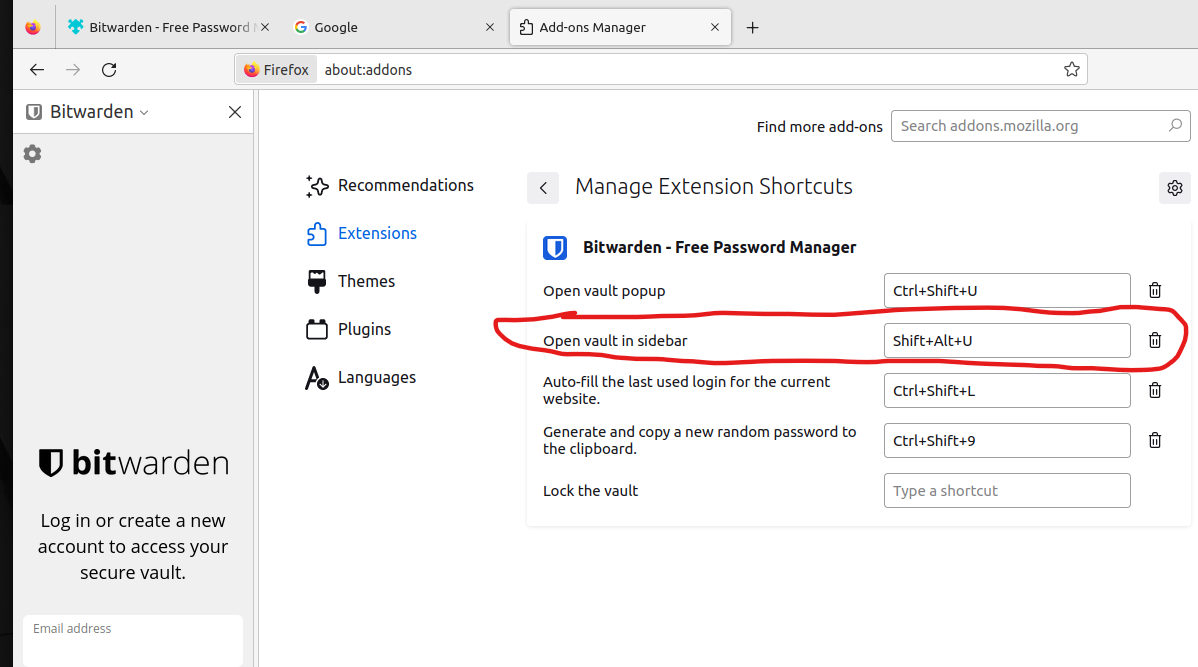Click the search magnifier icon
The width and height of the screenshot is (1198, 667).
coord(1175,125)
